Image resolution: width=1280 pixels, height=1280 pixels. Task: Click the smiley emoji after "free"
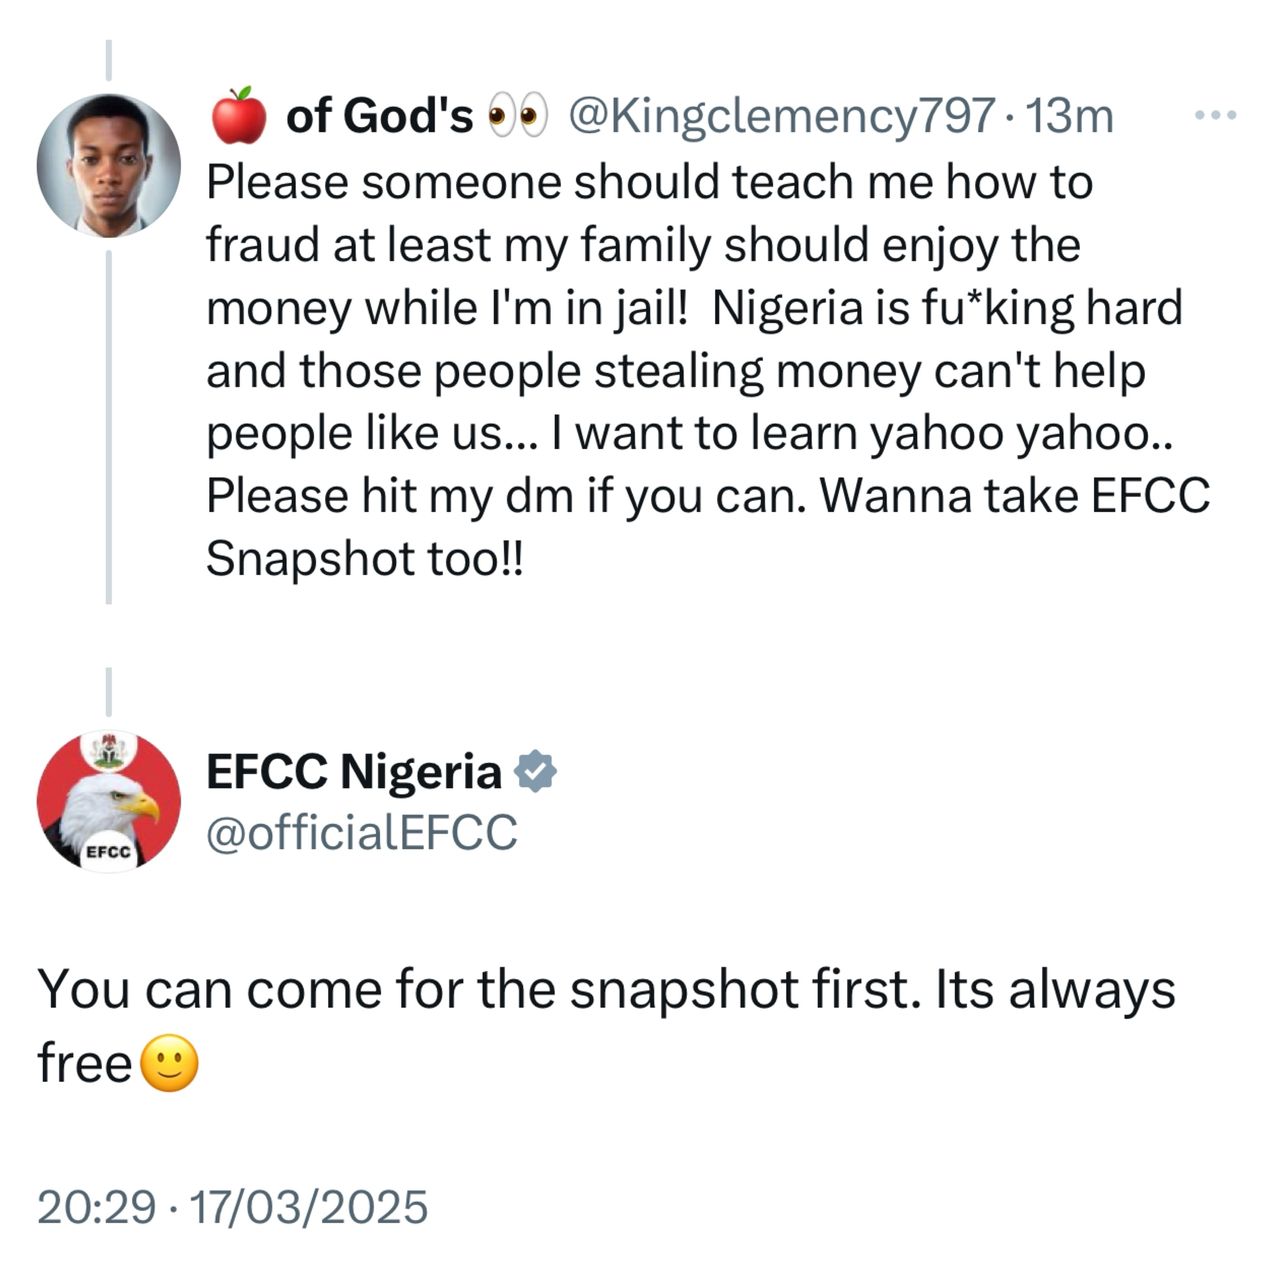170,1063
